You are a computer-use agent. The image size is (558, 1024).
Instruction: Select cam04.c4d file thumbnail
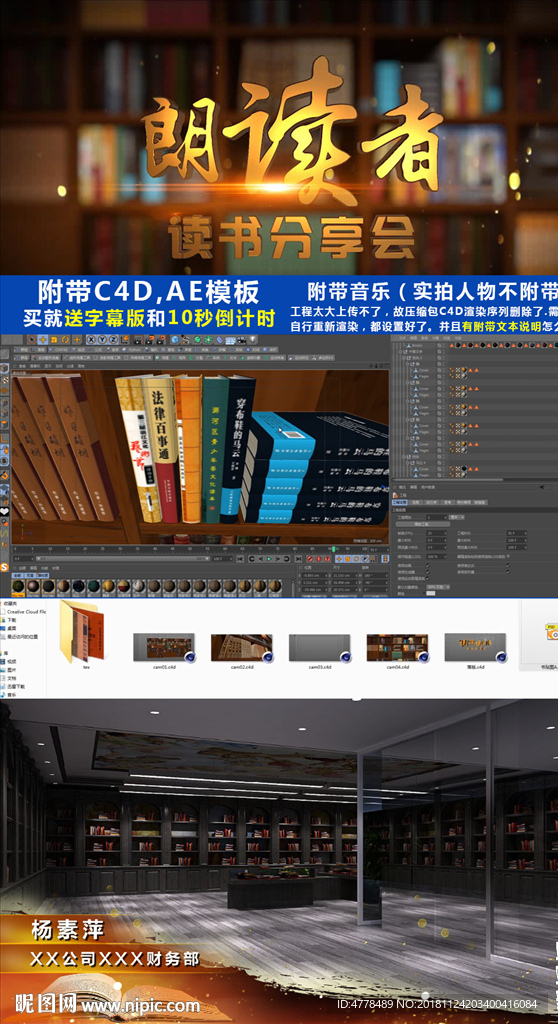tap(397, 648)
